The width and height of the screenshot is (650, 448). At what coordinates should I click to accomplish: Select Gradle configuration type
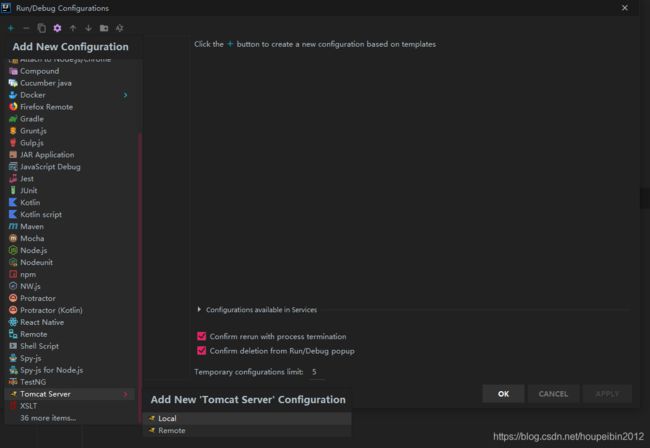click(32, 119)
